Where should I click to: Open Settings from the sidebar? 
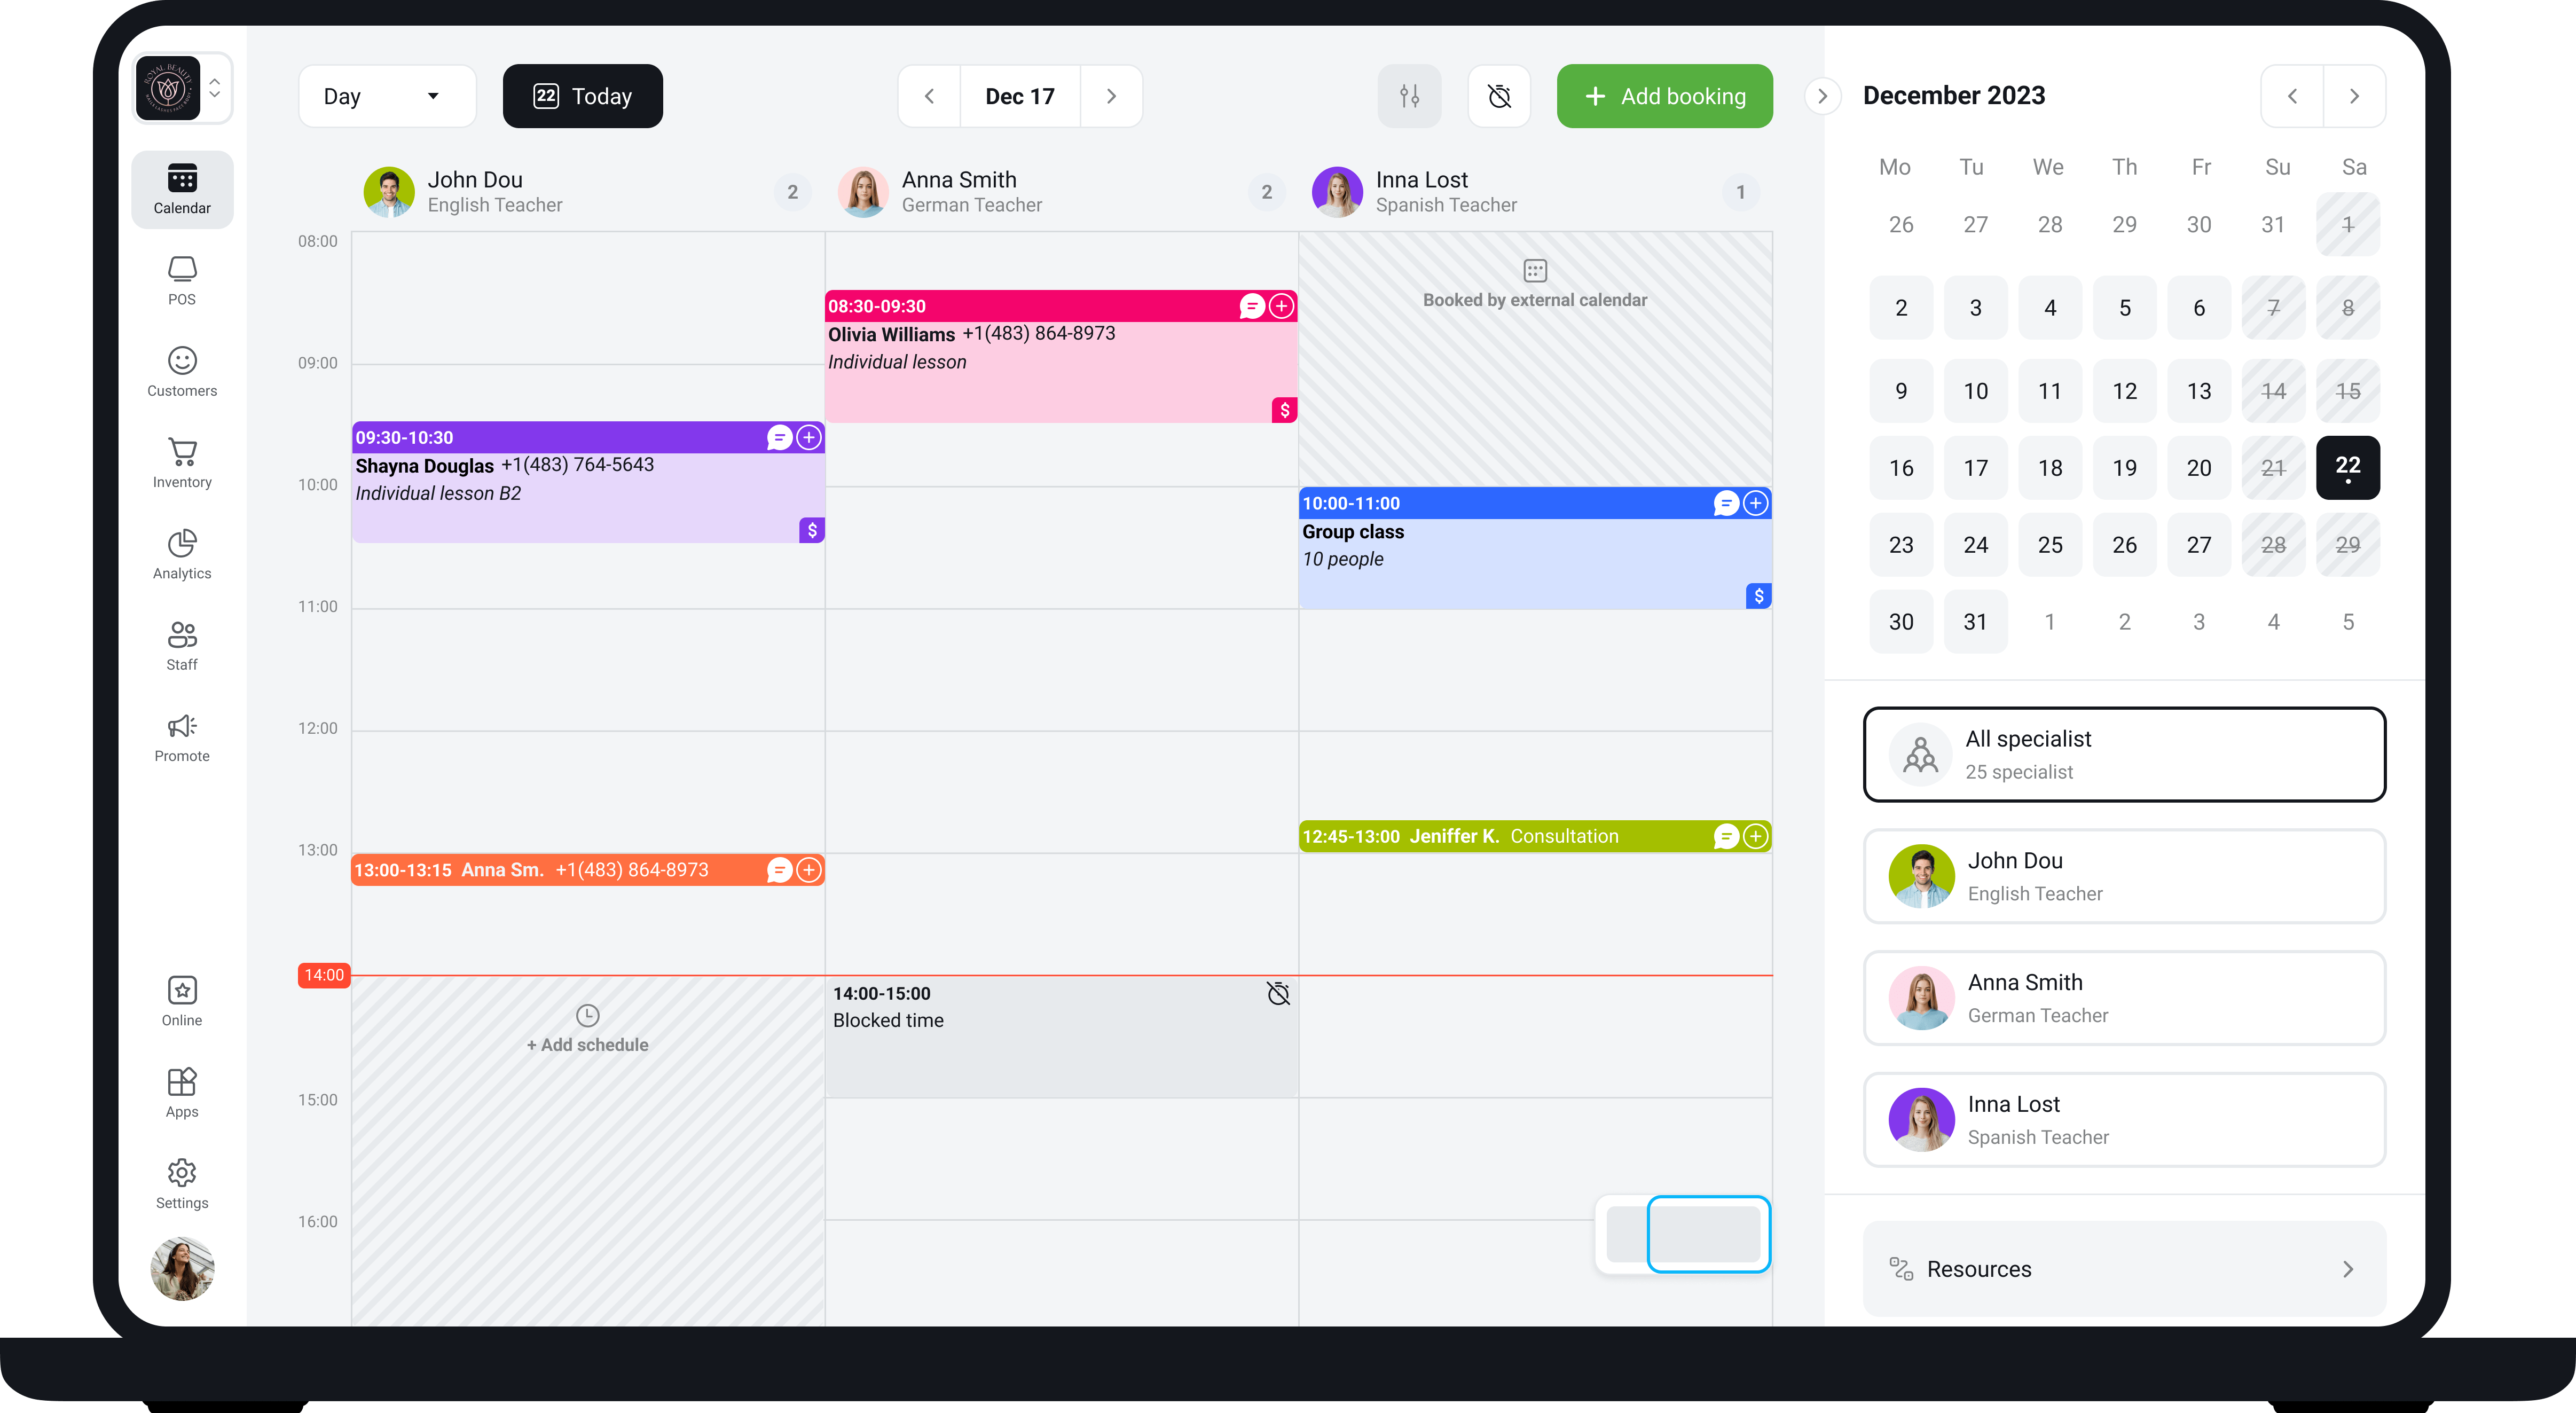point(182,1183)
